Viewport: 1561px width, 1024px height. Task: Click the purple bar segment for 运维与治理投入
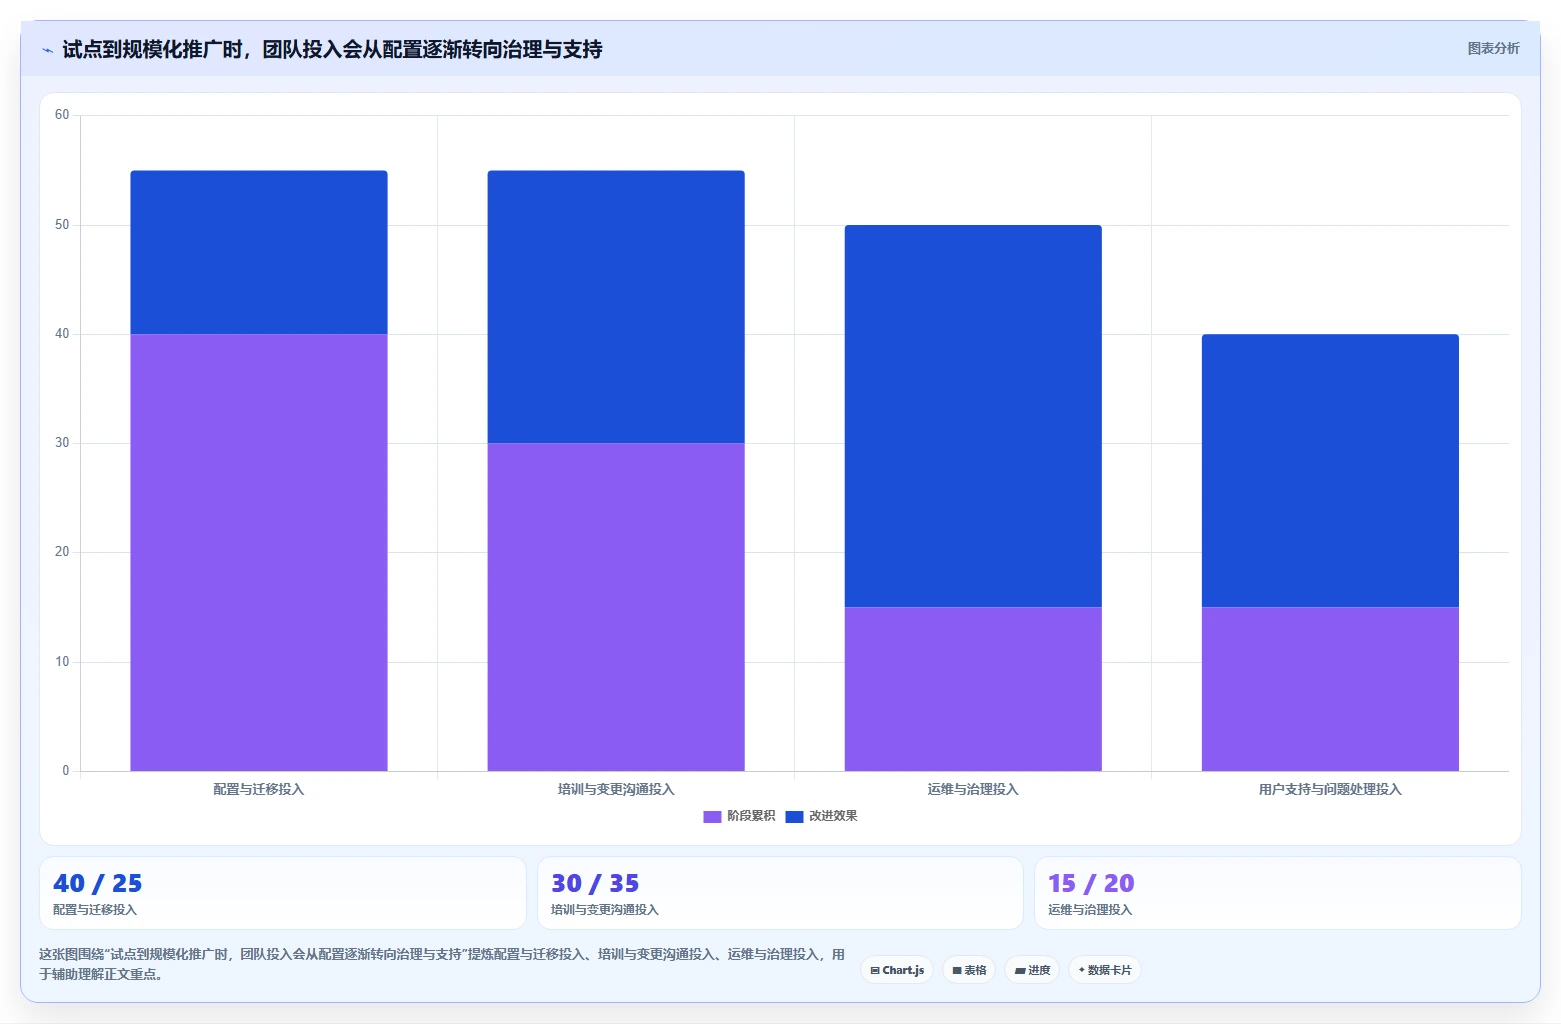tap(973, 689)
